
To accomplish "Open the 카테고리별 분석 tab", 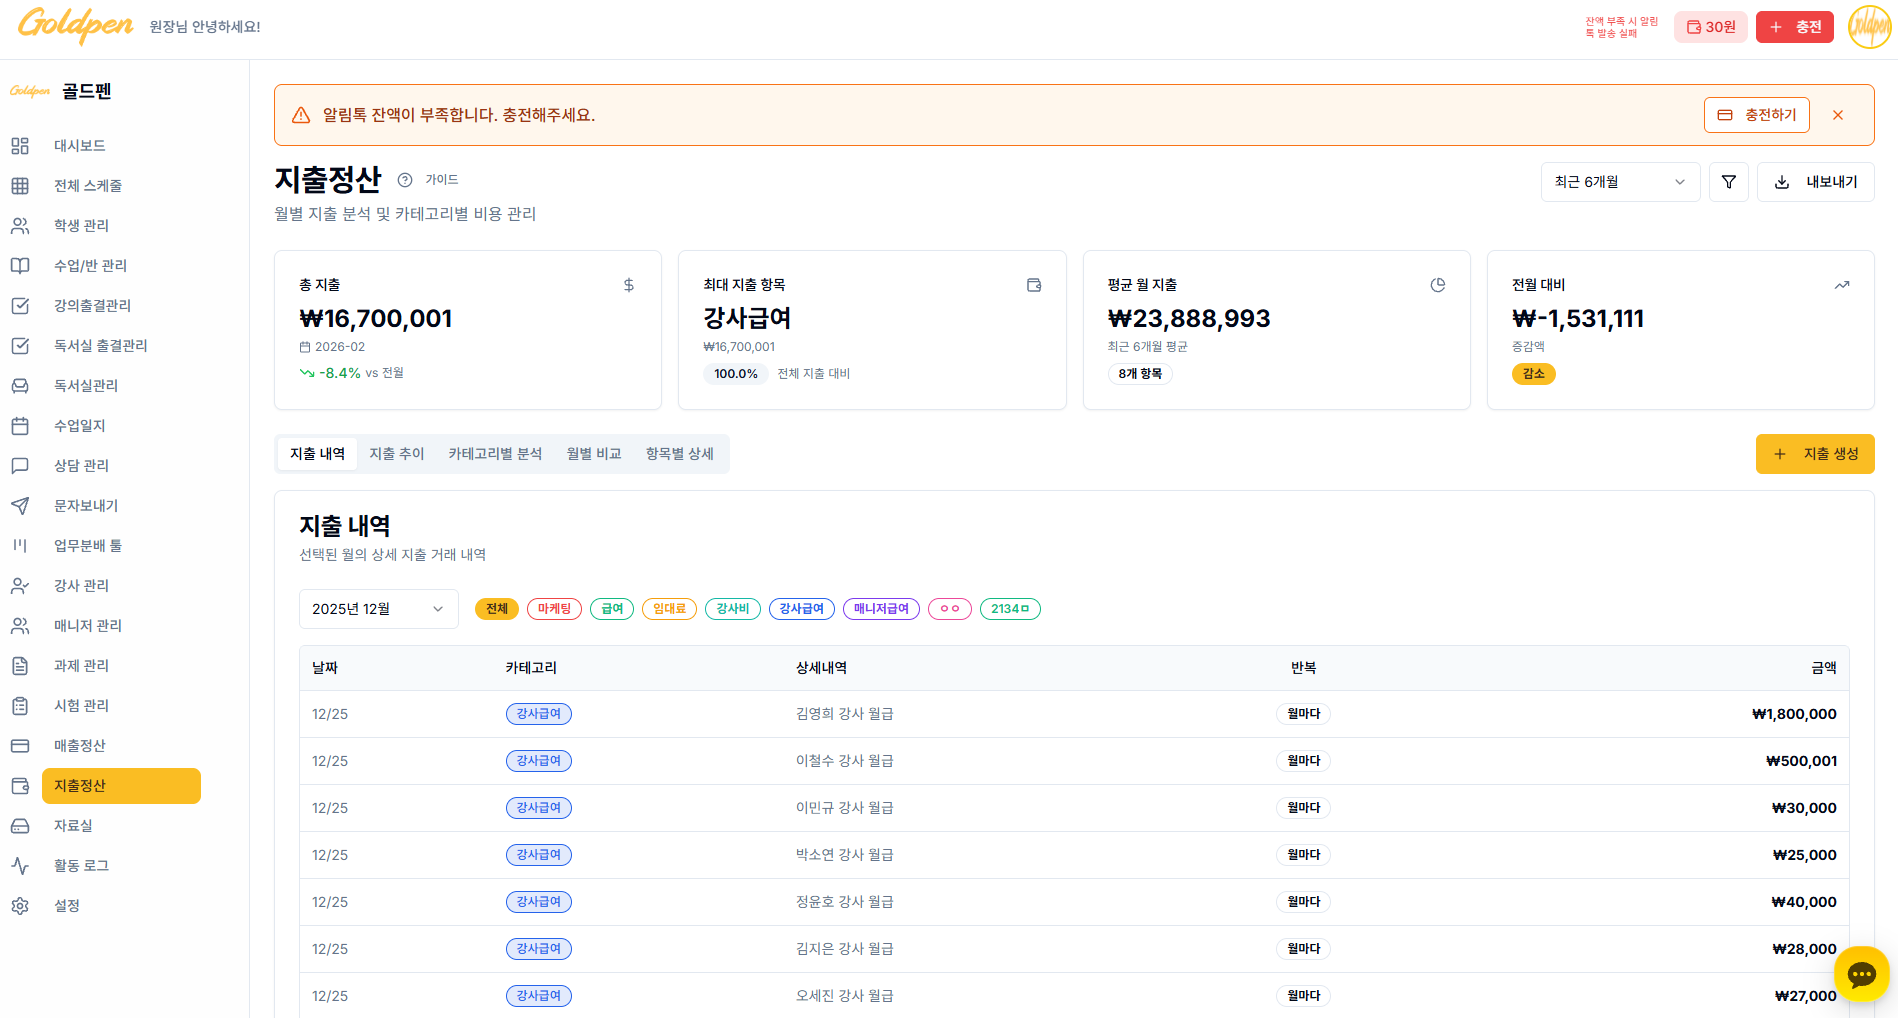I will 495,454.
